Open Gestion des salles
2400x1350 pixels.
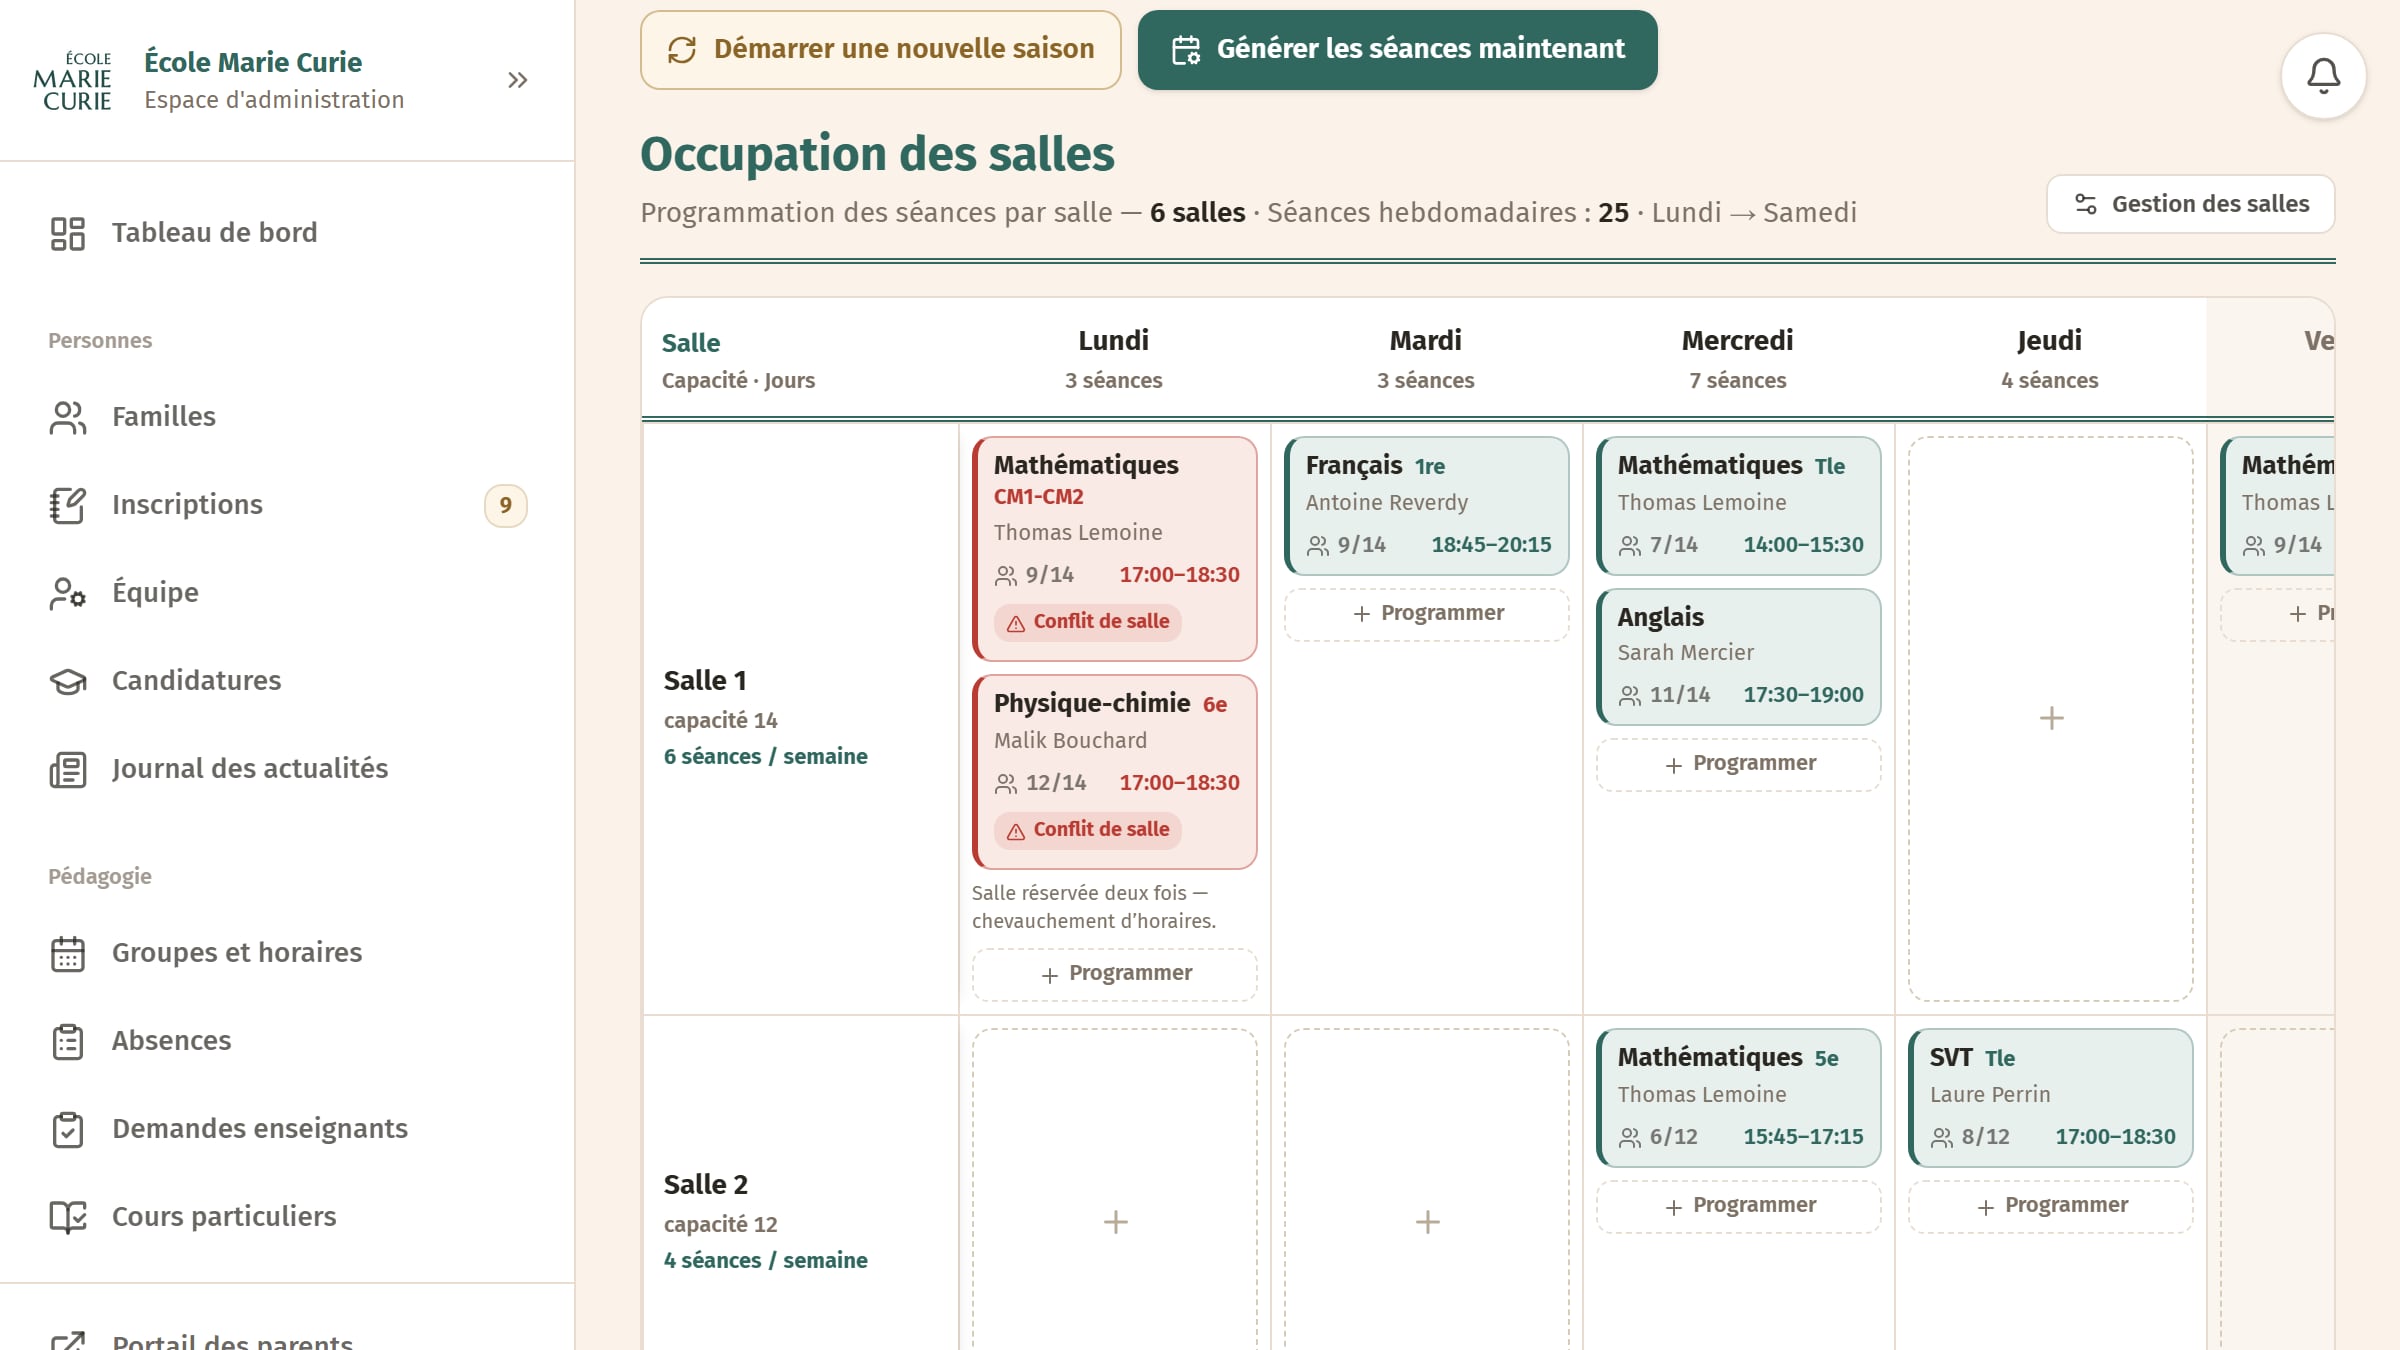(2190, 204)
